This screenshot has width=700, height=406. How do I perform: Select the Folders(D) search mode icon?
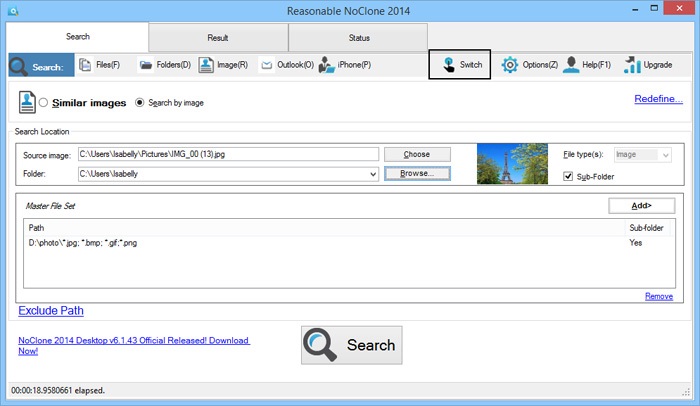[146, 65]
